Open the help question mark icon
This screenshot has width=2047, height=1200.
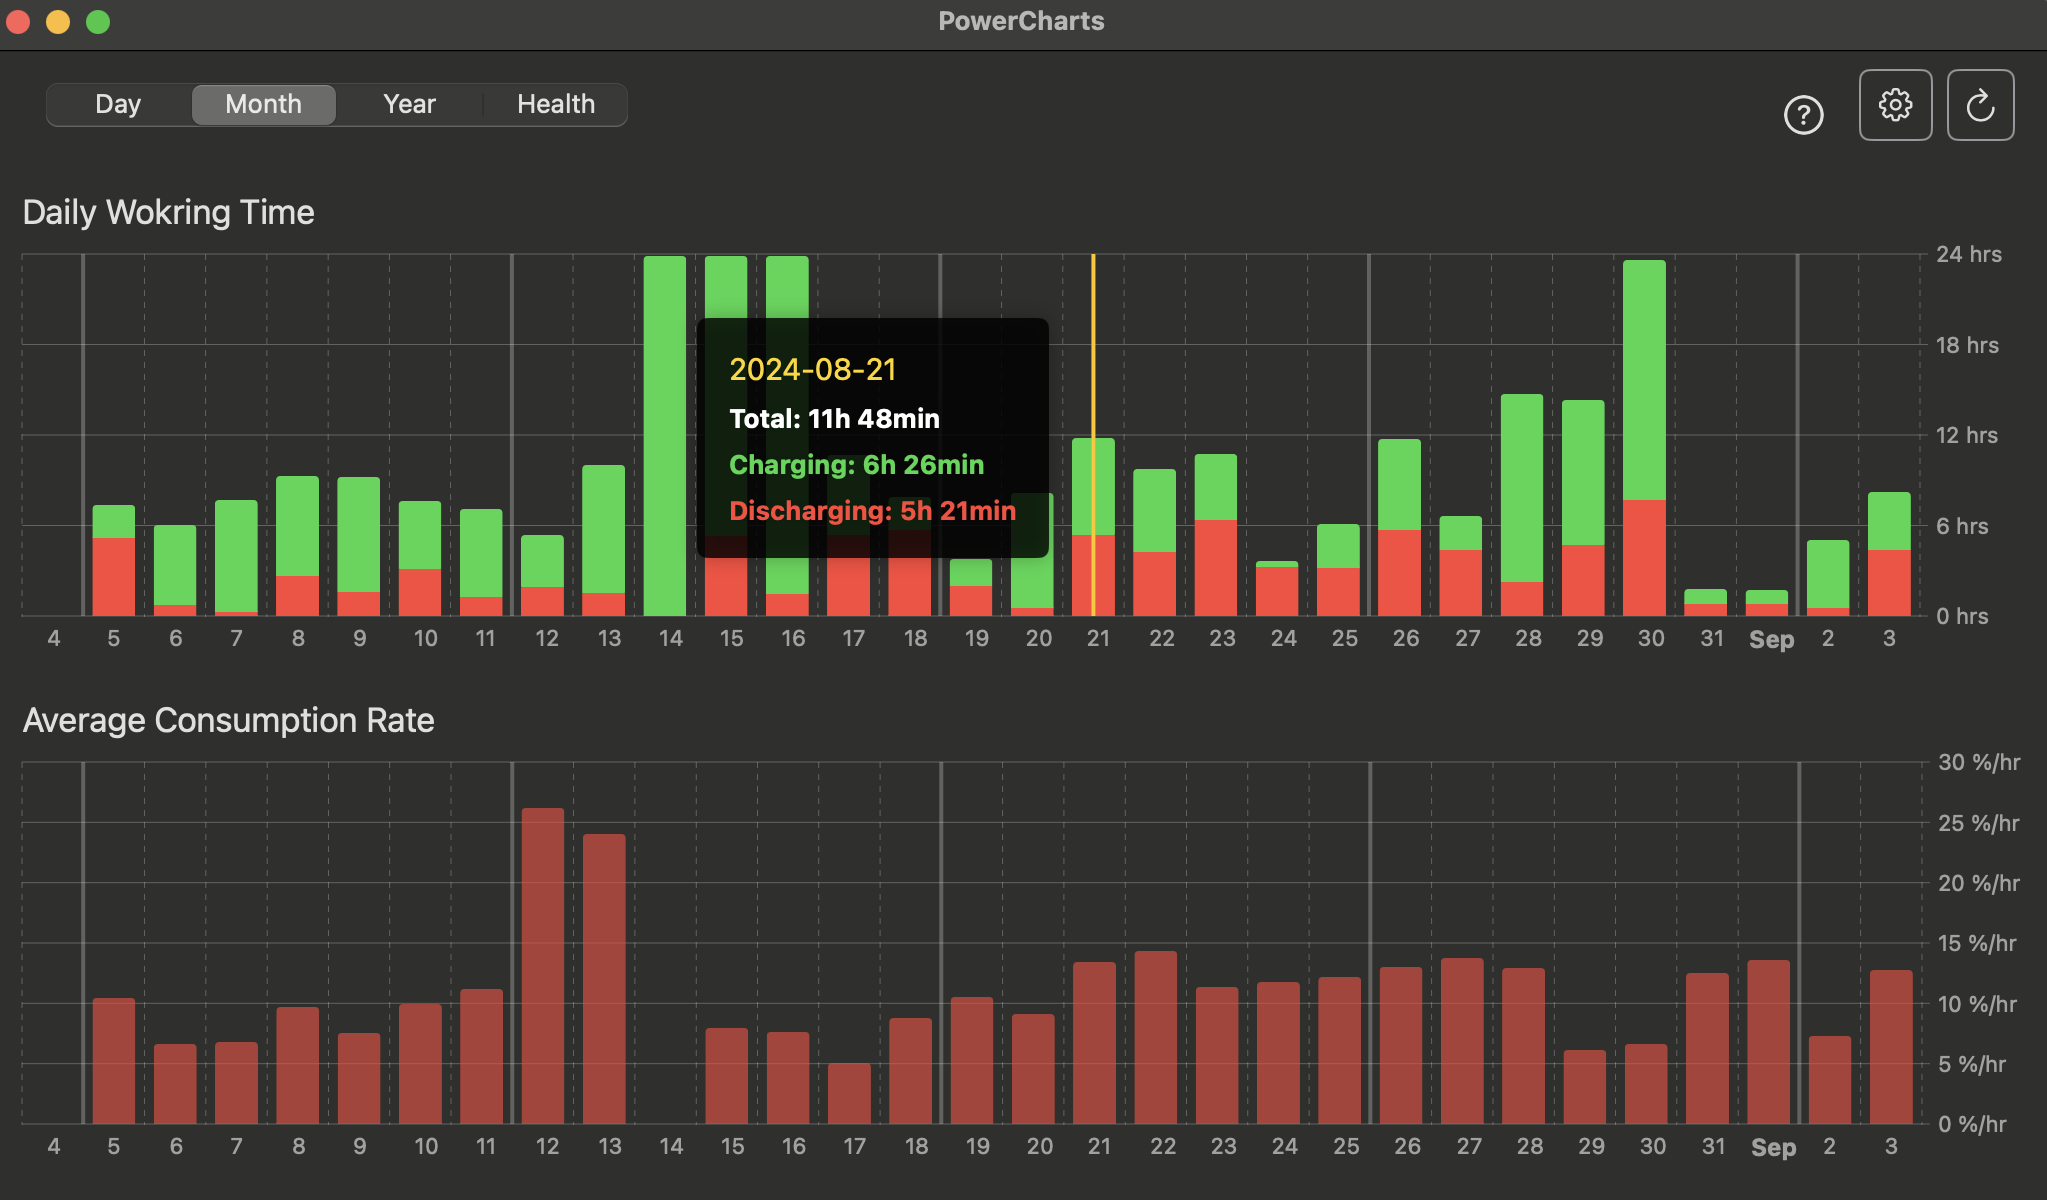coord(1803,115)
